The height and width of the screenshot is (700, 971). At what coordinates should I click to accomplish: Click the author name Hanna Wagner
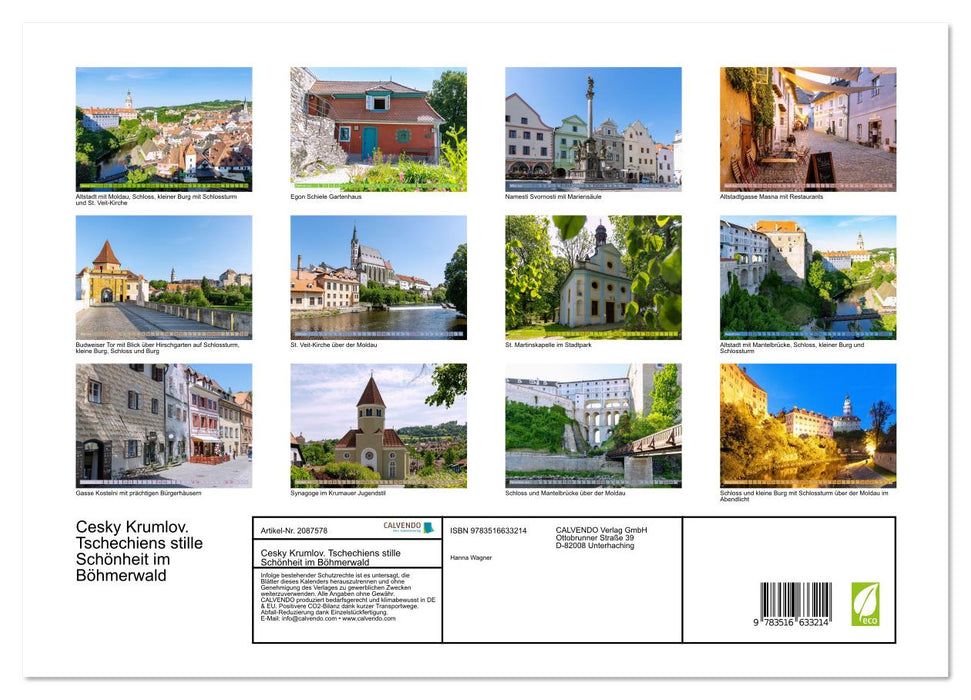click(471, 557)
